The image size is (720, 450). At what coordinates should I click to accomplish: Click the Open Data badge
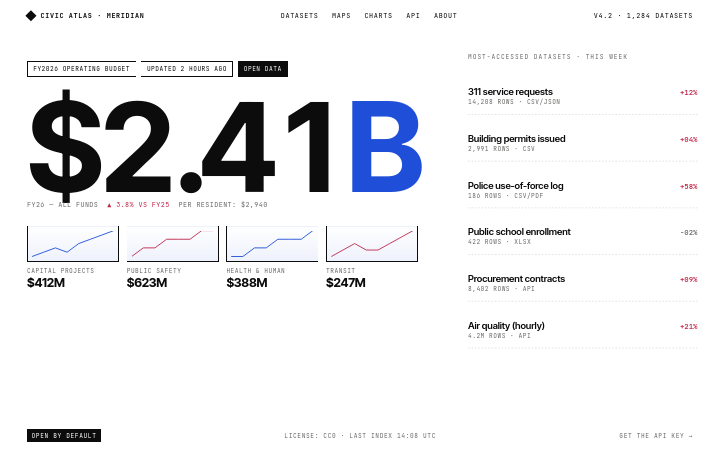click(x=263, y=69)
